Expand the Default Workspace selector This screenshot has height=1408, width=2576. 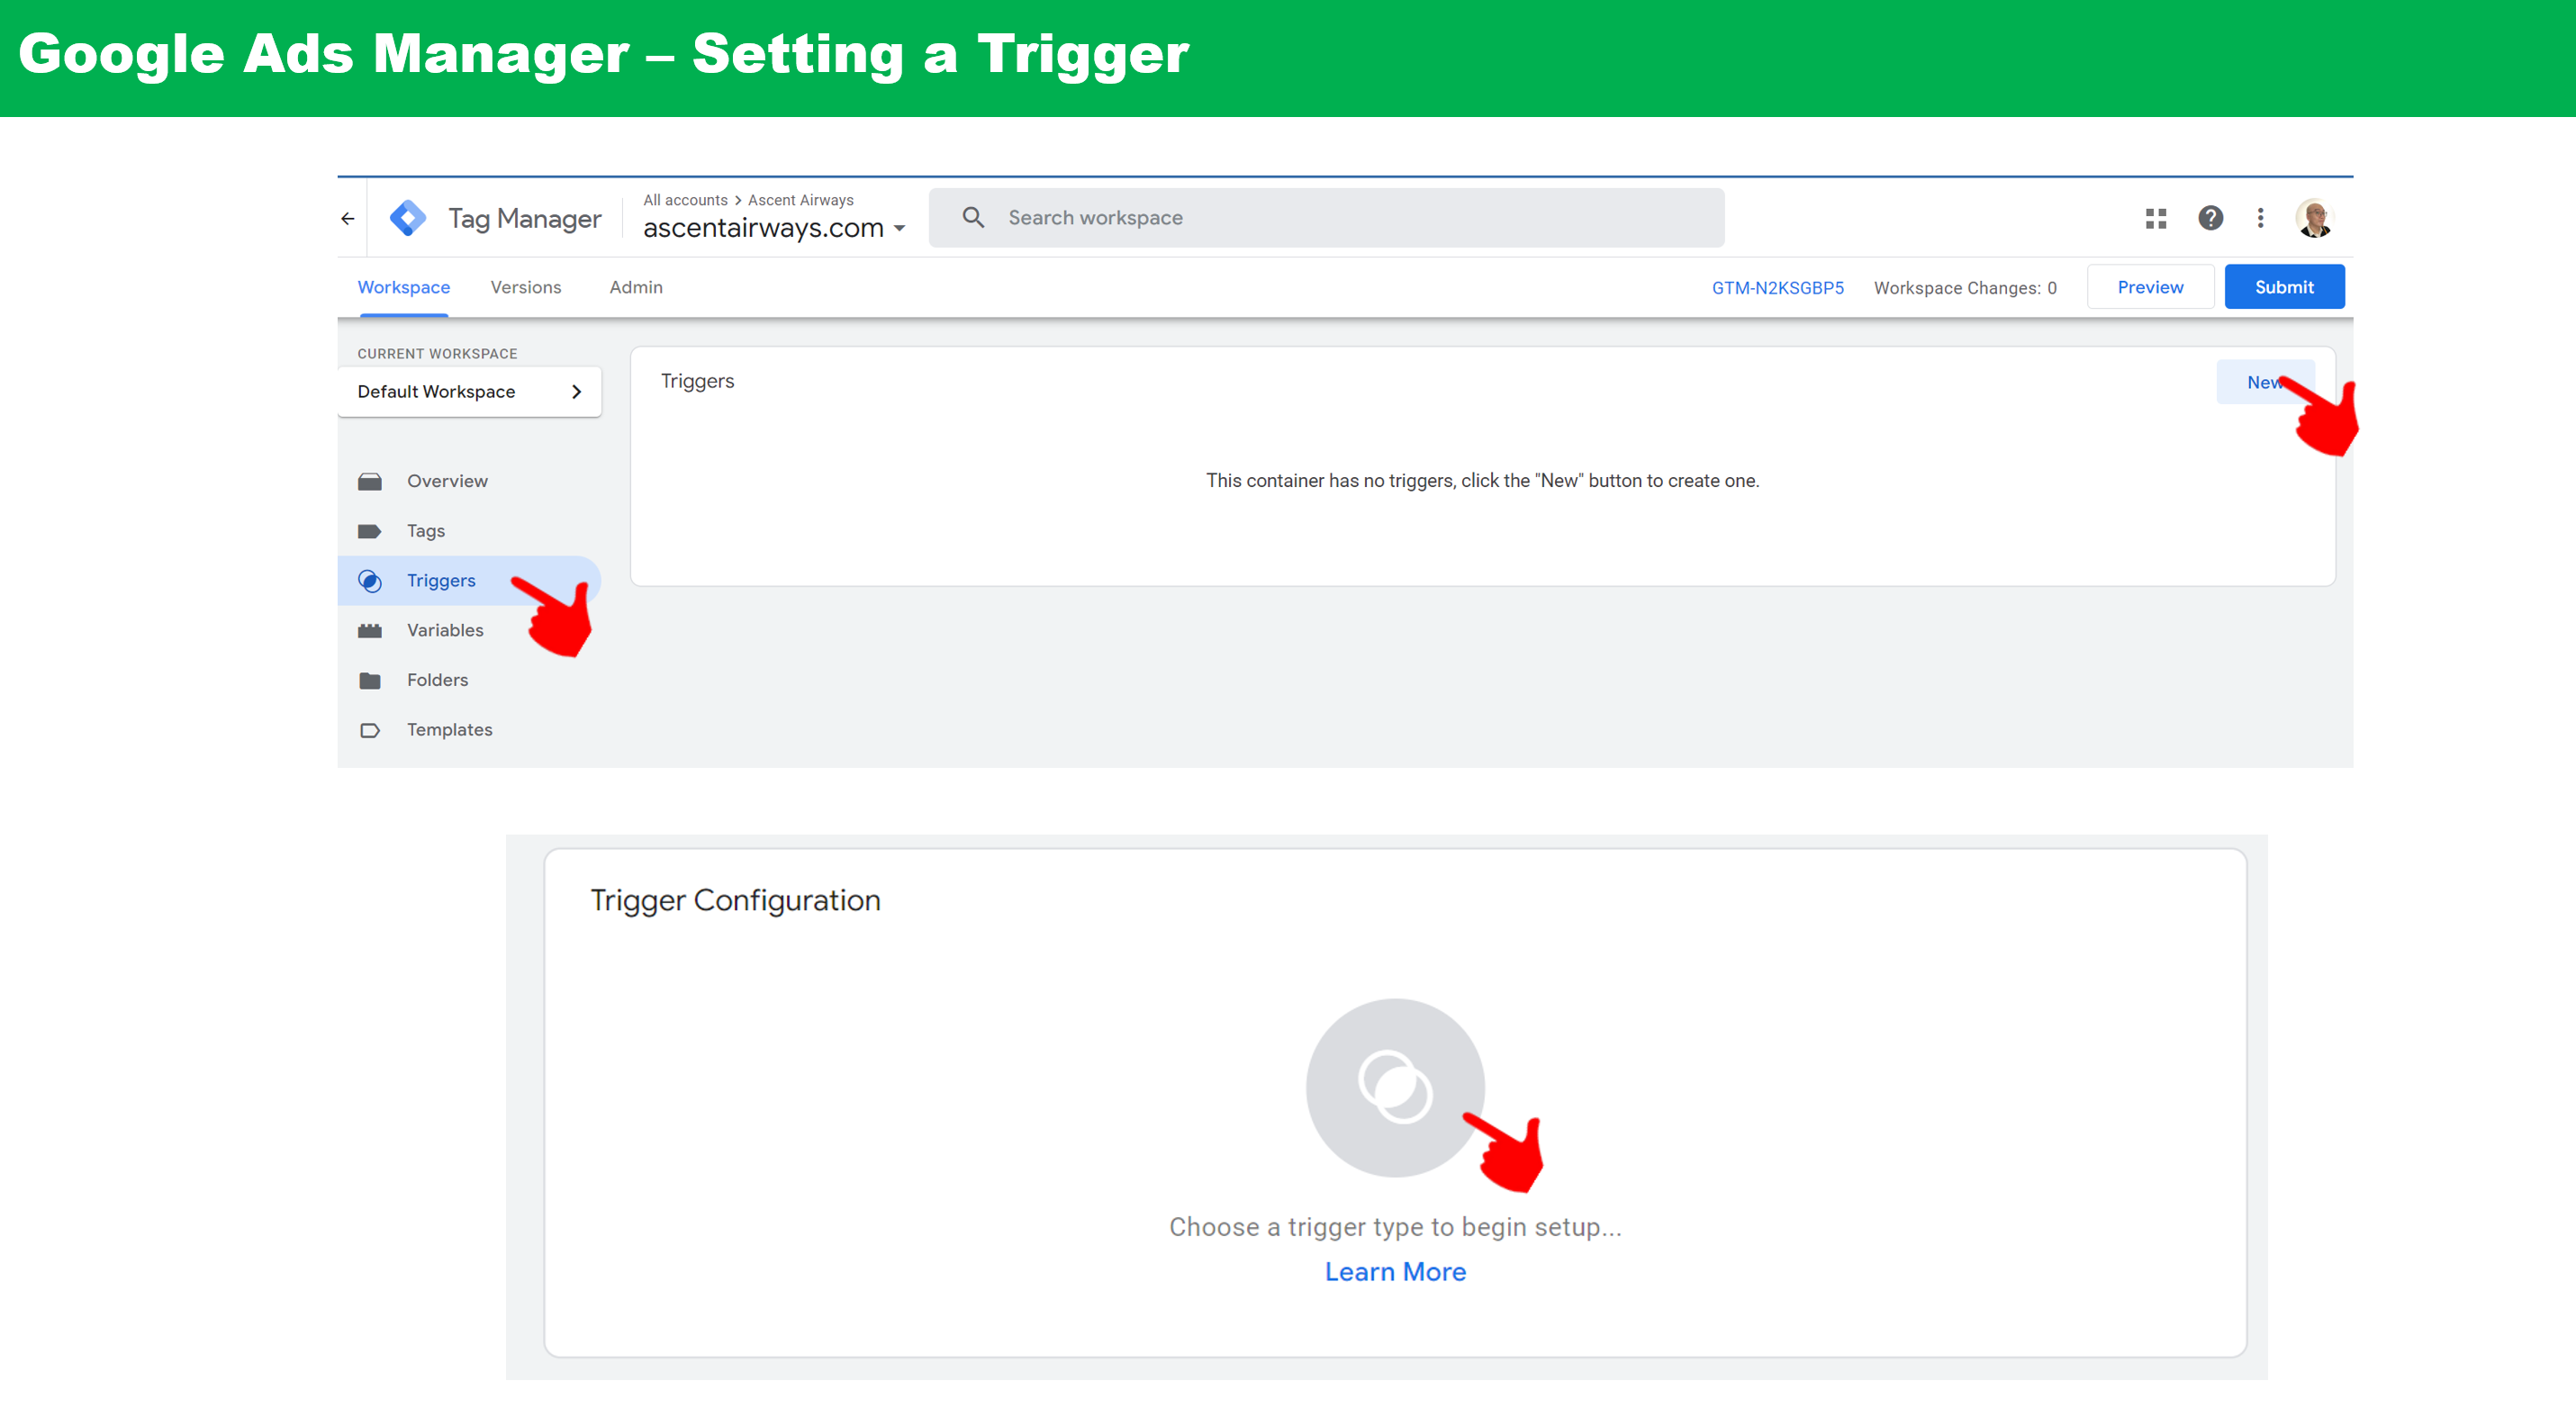[470, 392]
